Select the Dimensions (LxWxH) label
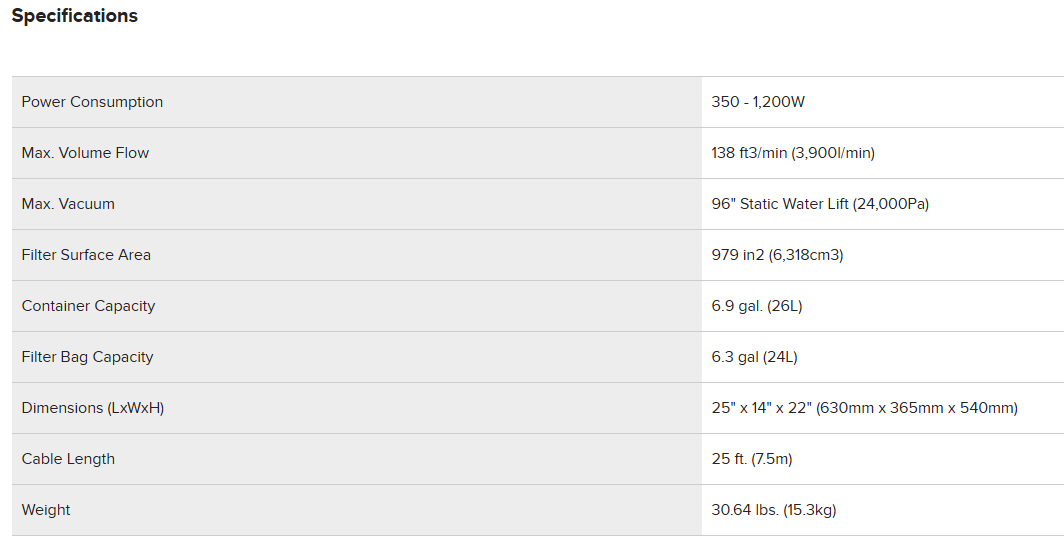The height and width of the screenshot is (540, 1064). click(x=93, y=408)
